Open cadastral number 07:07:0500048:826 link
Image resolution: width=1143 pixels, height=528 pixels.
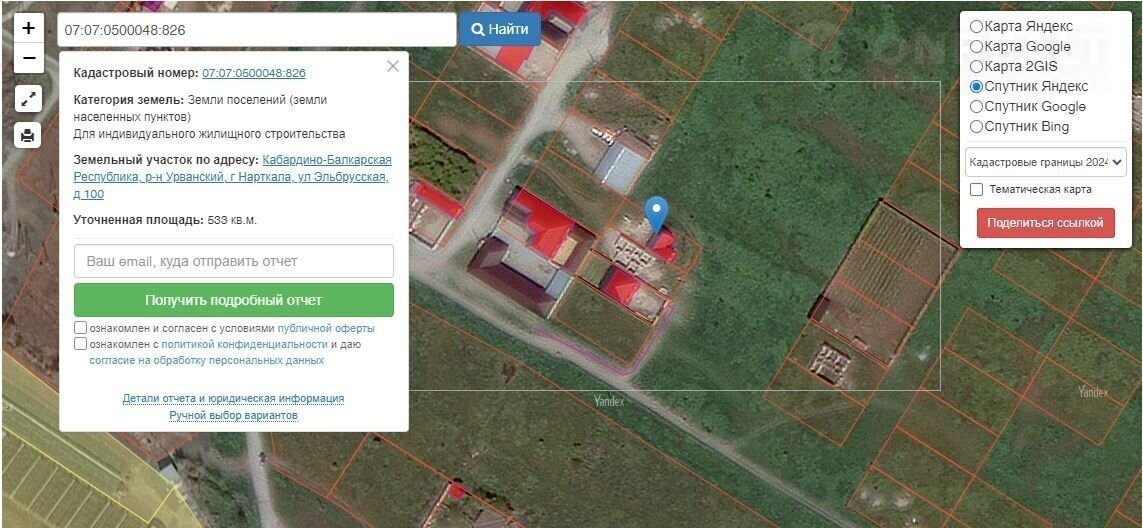point(254,73)
